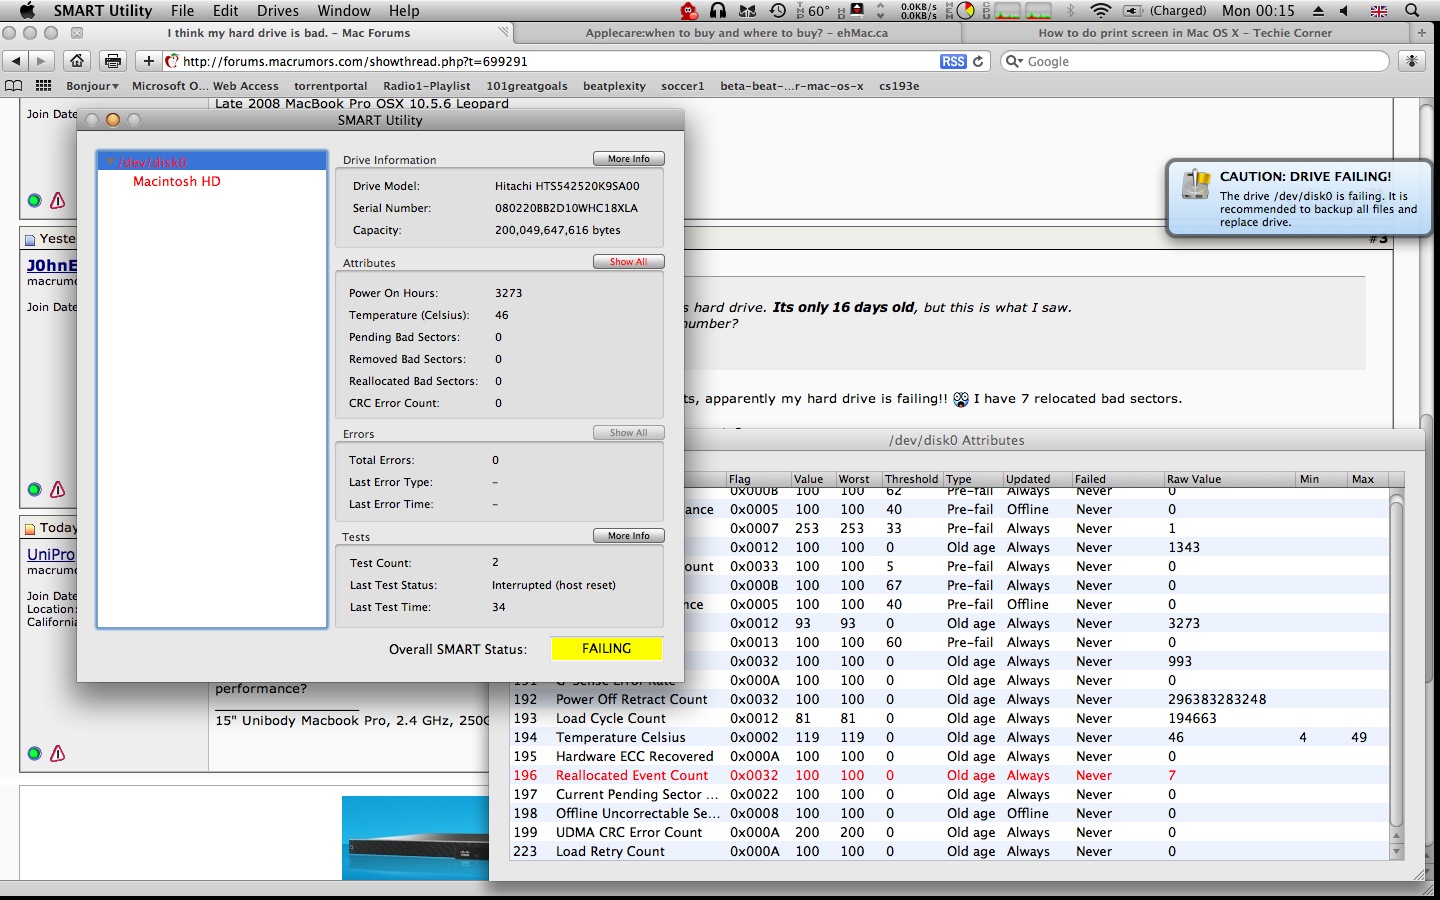Open the torrentportal bookmark
The width and height of the screenshot is (1440, 900).
tap(331, 86)
